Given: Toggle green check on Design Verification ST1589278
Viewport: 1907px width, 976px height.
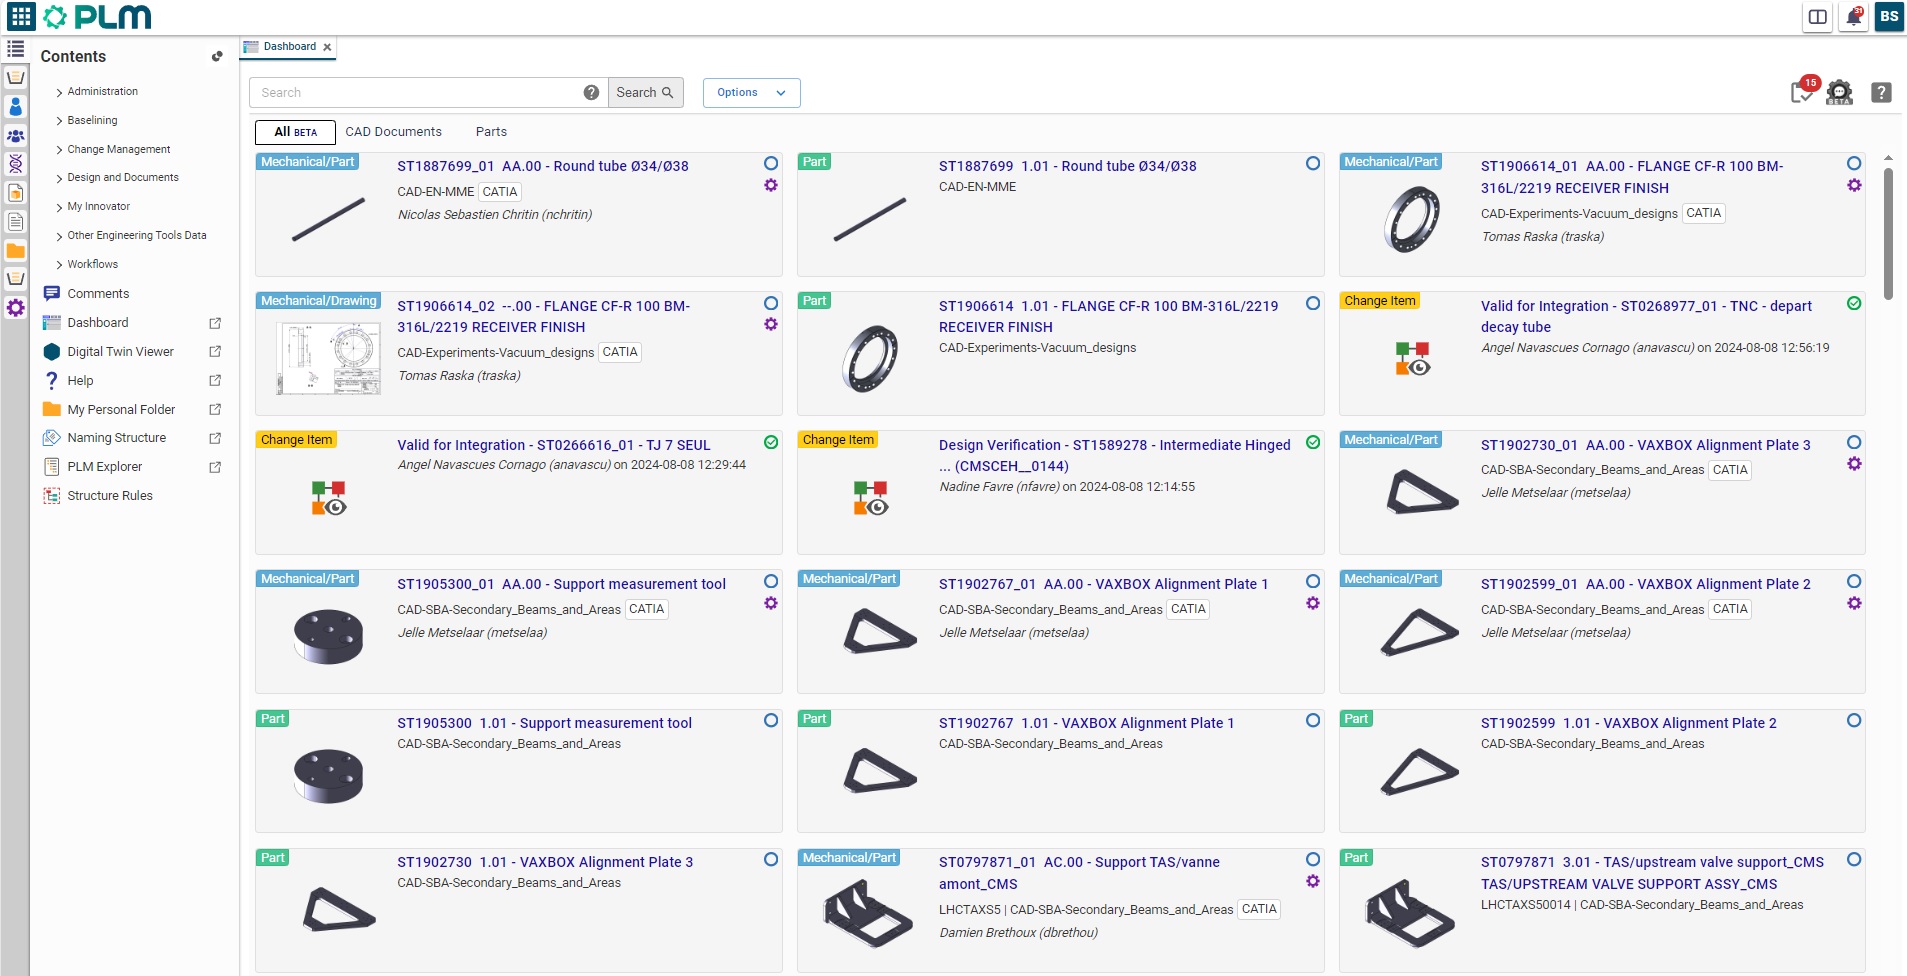Looking at the screenshot, I should [x=1313, y=442].
